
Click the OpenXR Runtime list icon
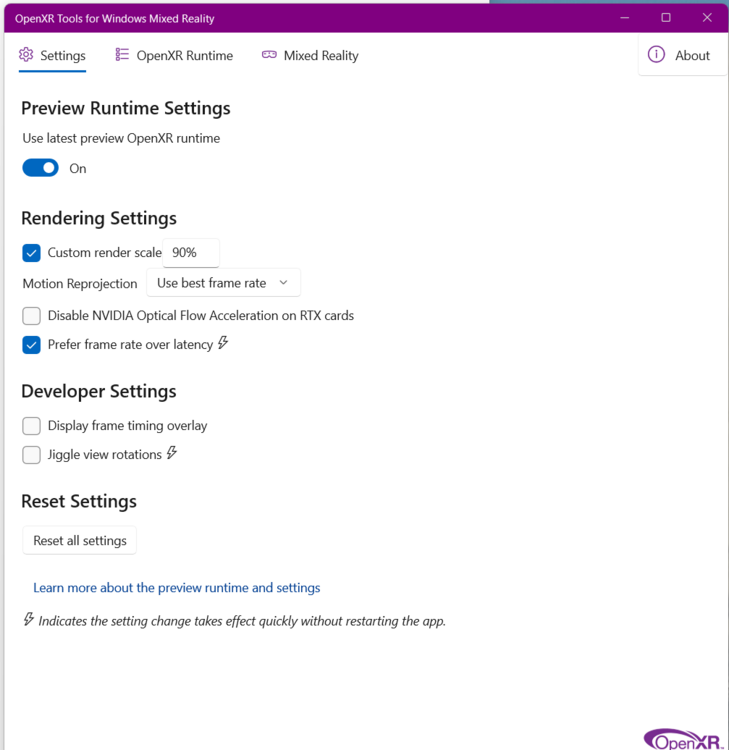[x=122, y=55]
